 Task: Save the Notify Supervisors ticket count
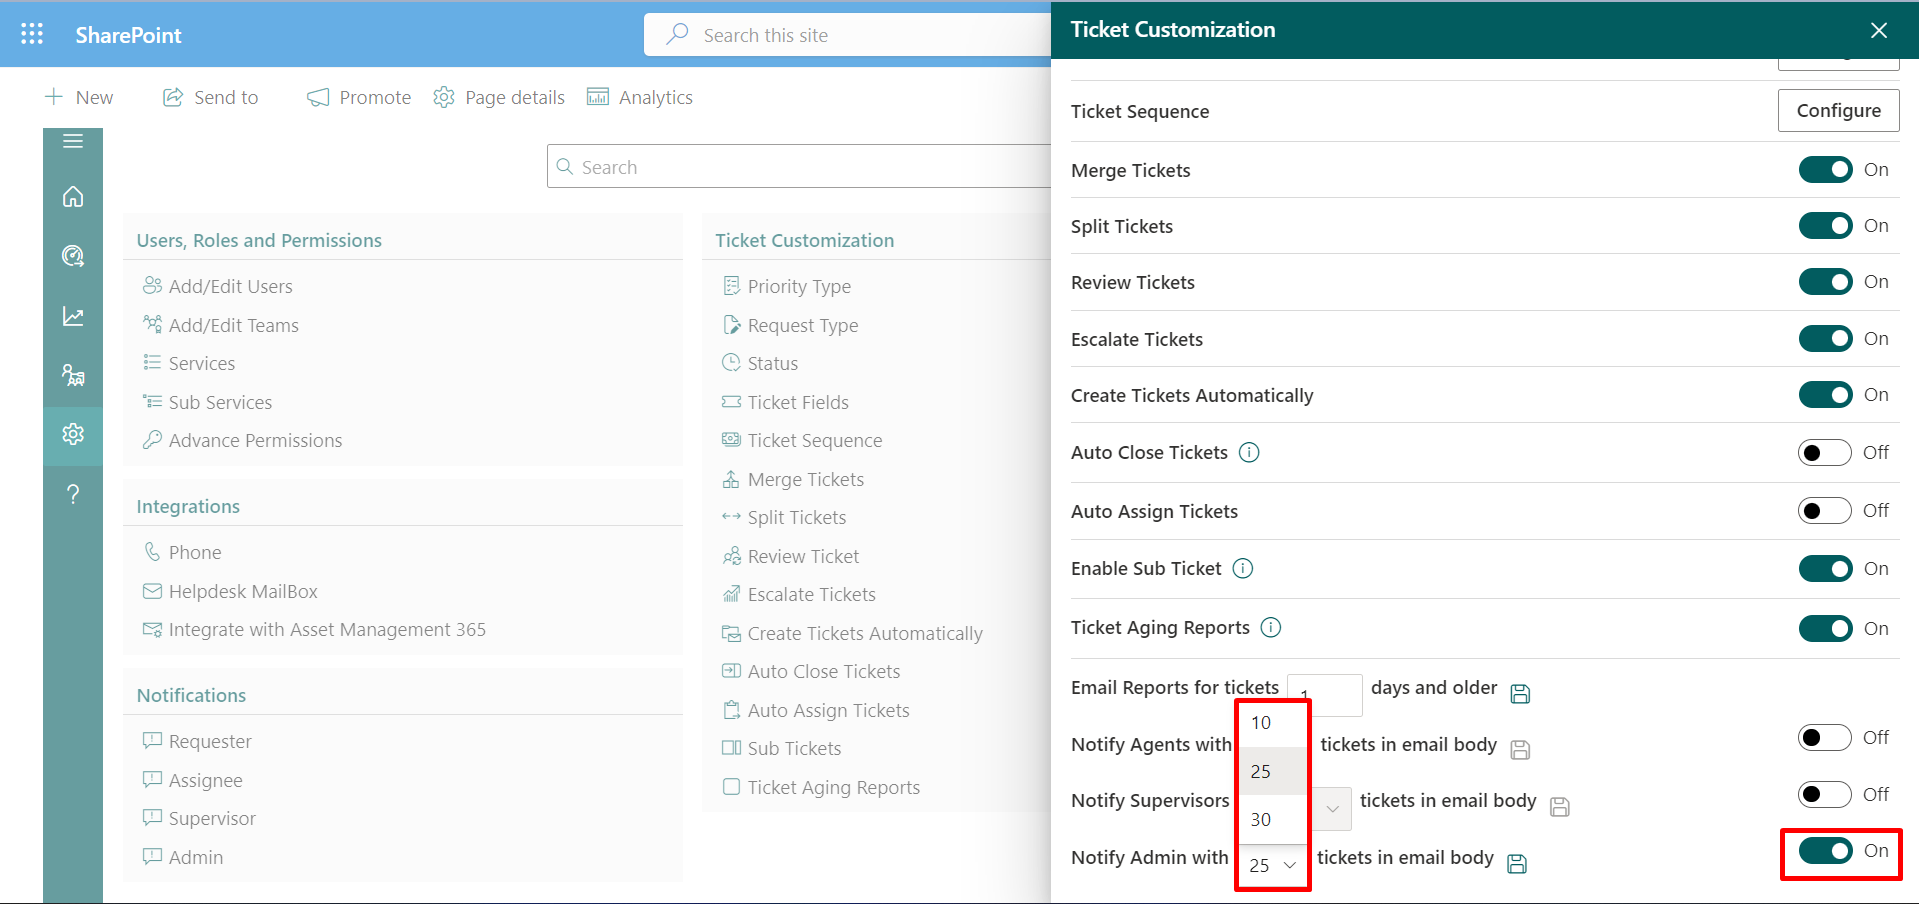pyautogui.click(x=1560, y=806)
